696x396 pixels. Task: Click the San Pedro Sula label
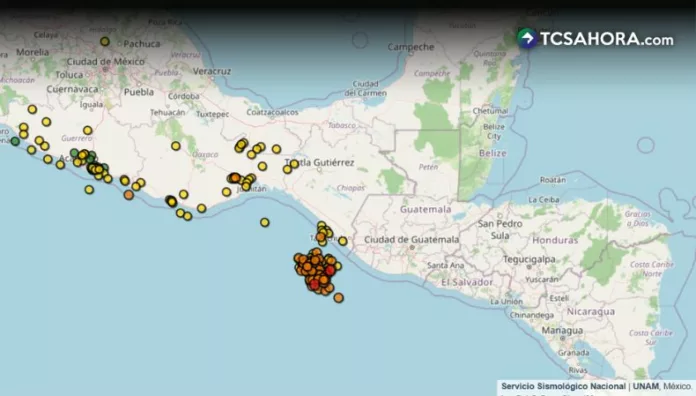(500, 230)
